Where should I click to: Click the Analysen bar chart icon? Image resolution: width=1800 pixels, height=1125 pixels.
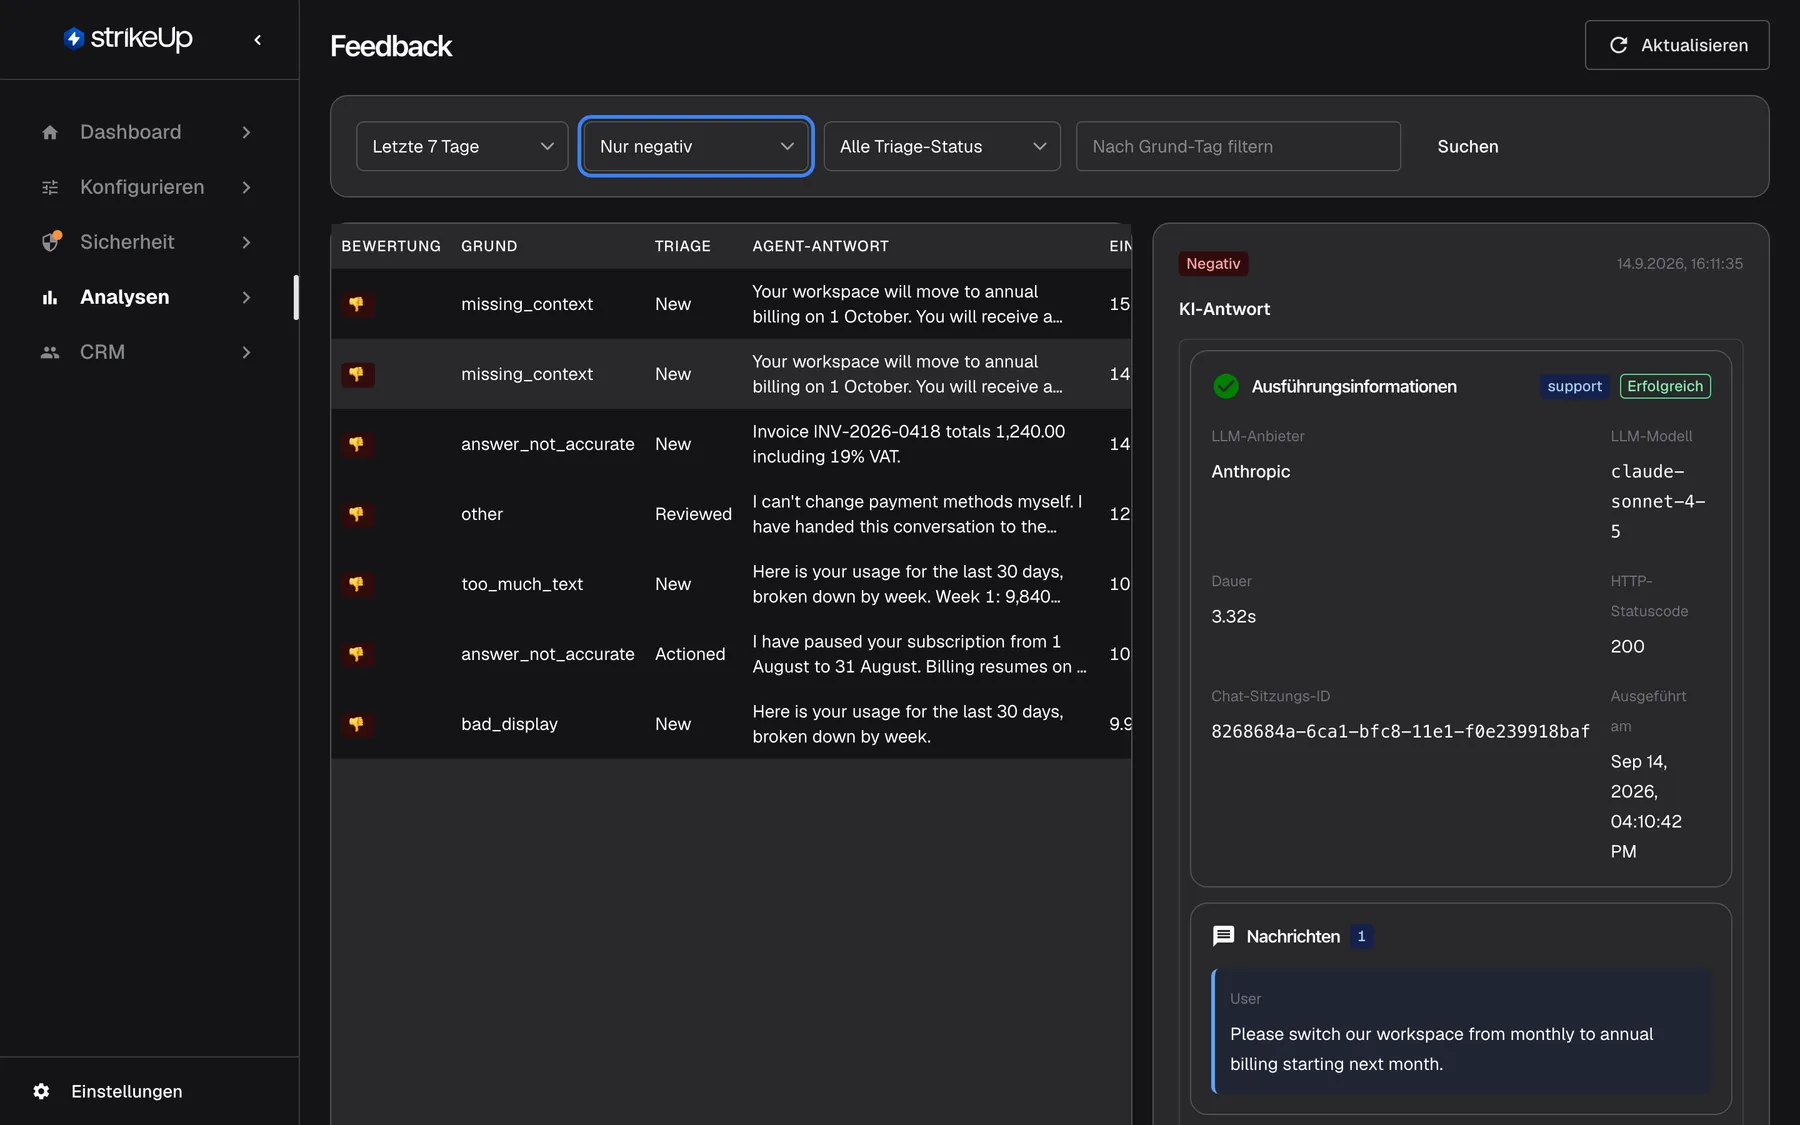click(50, 297)
